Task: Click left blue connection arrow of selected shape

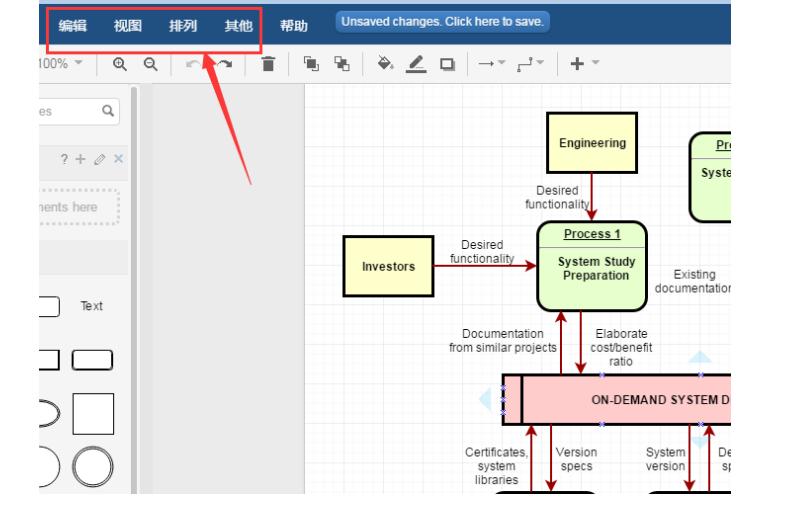Action: coord(485,399)
